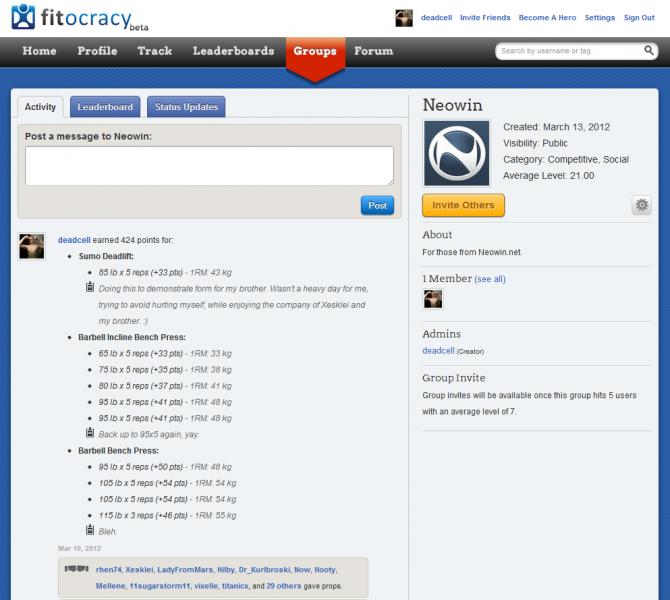
Task: Click the '115 lb x 3 reps' set line
Action: (x=168, y=516)
